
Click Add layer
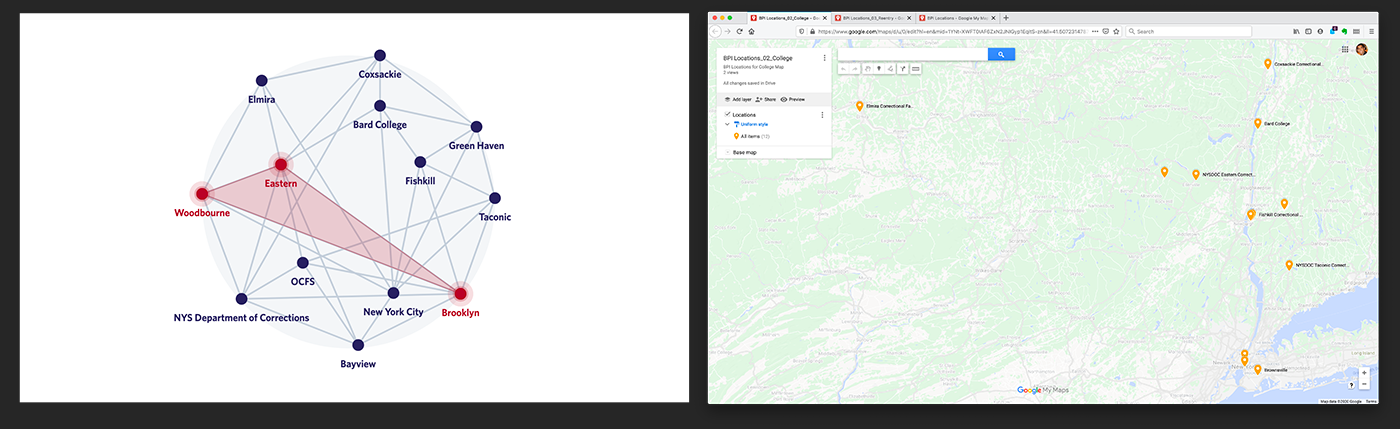[738, 99]
